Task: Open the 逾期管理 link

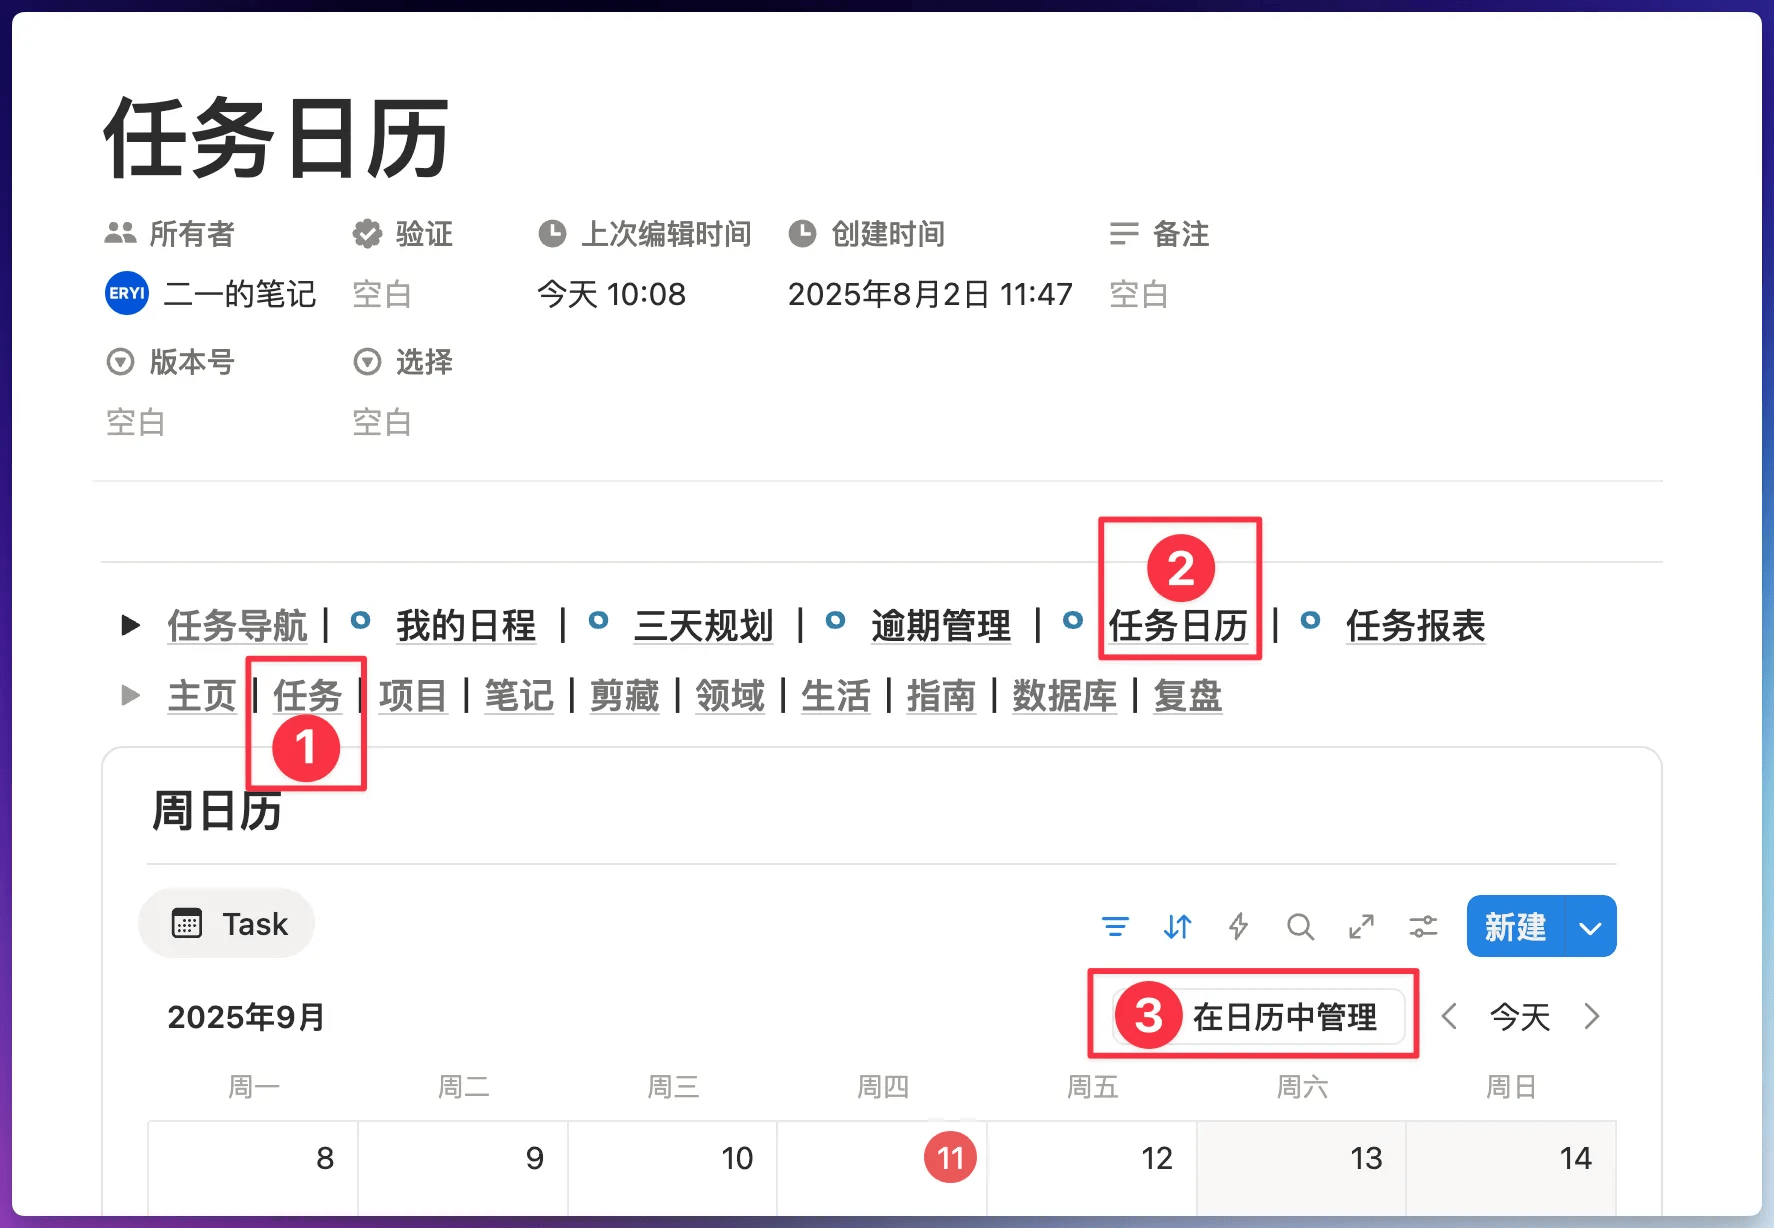Action: (941, 626)
